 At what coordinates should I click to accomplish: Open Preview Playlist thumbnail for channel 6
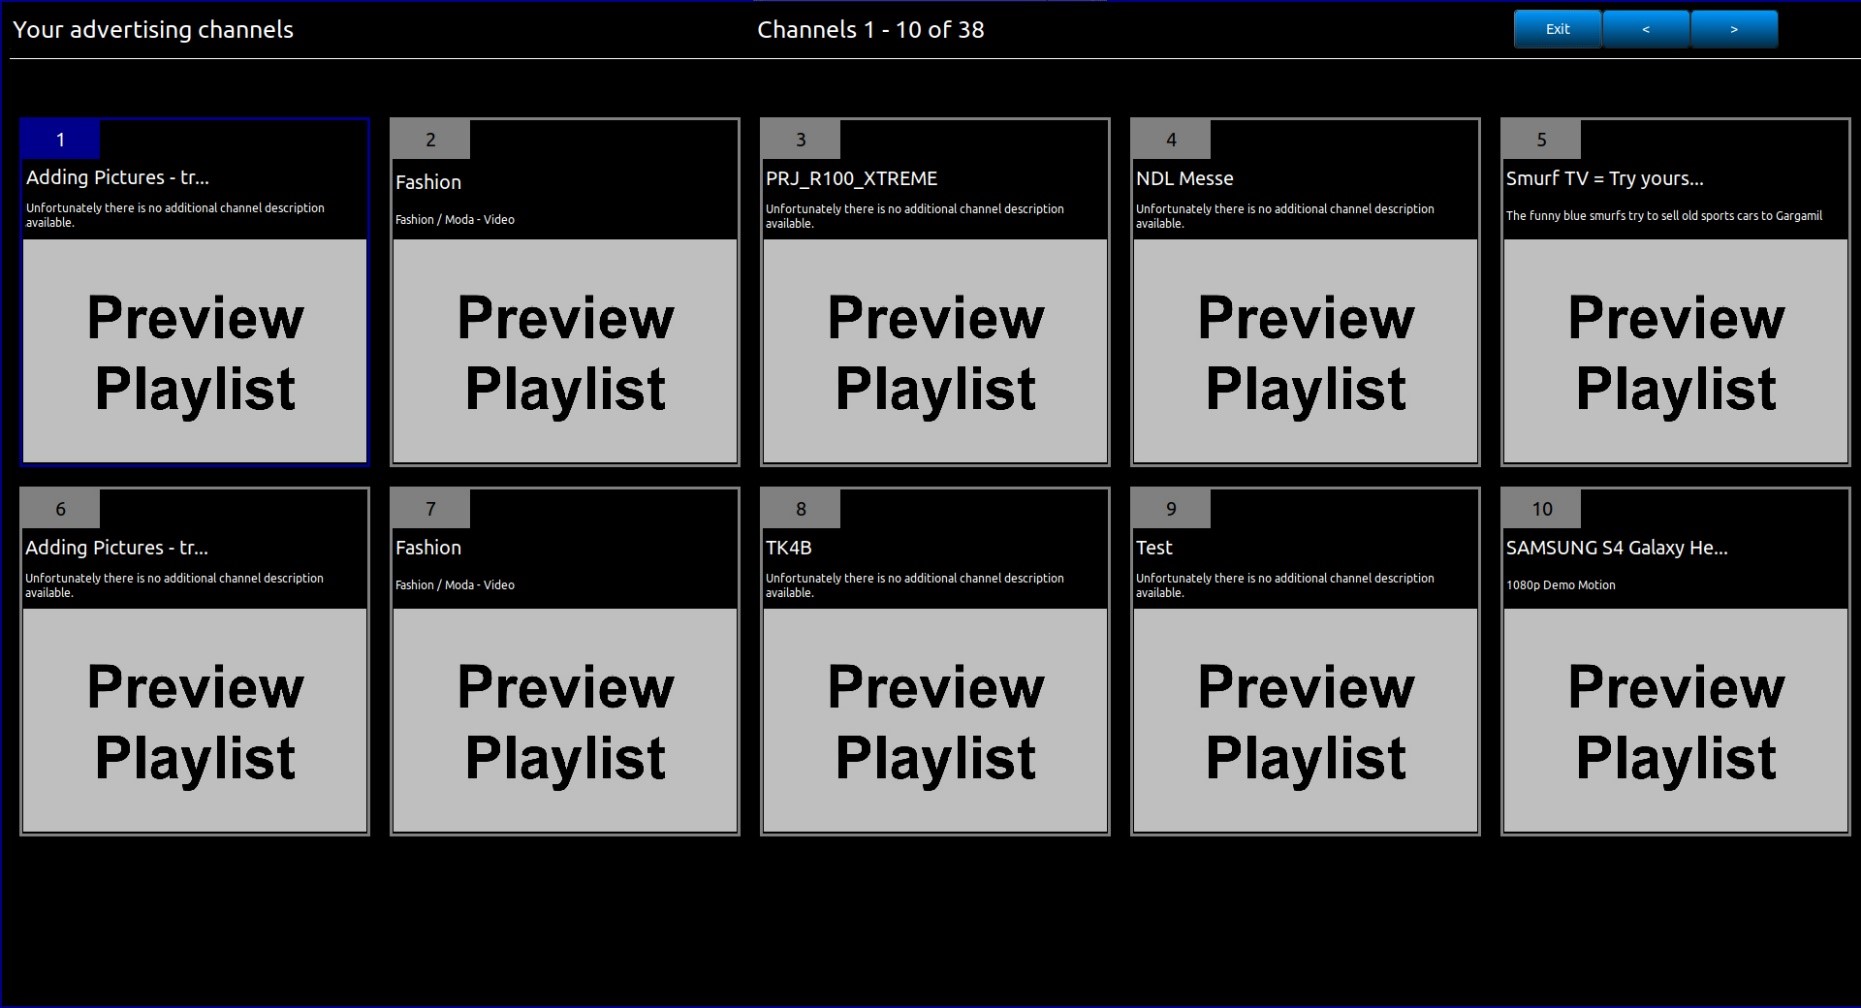coord(195,720)
